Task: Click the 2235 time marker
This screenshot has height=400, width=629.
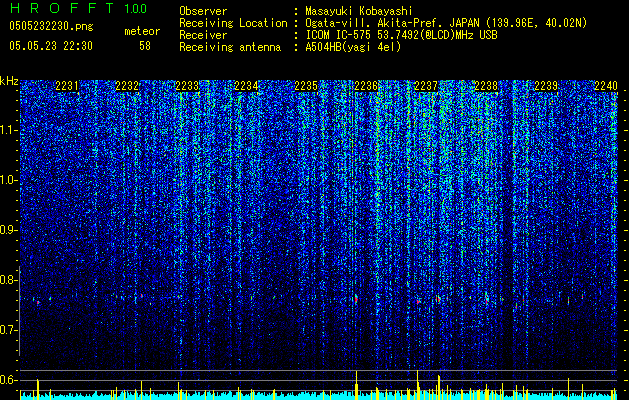Action: pos(306,86)
